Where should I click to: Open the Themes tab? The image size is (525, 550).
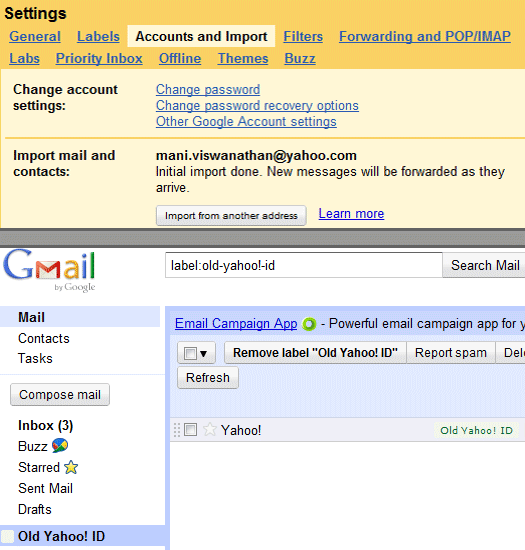click(243, 59)
